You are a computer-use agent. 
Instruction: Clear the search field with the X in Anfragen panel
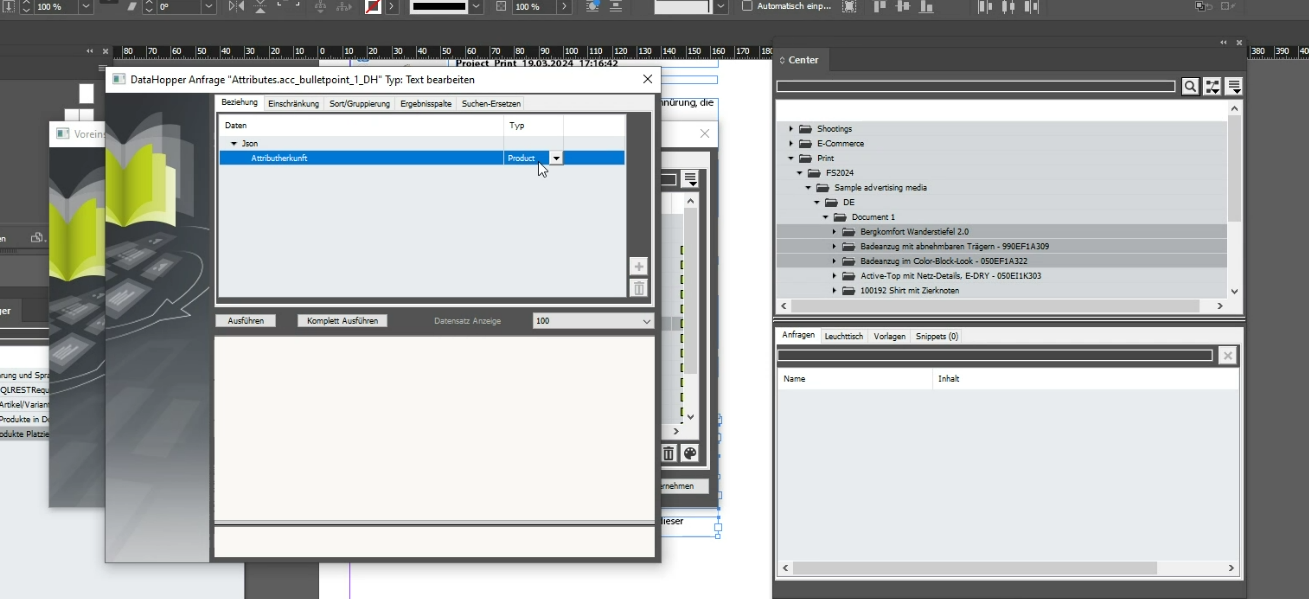coord(1227,355)
